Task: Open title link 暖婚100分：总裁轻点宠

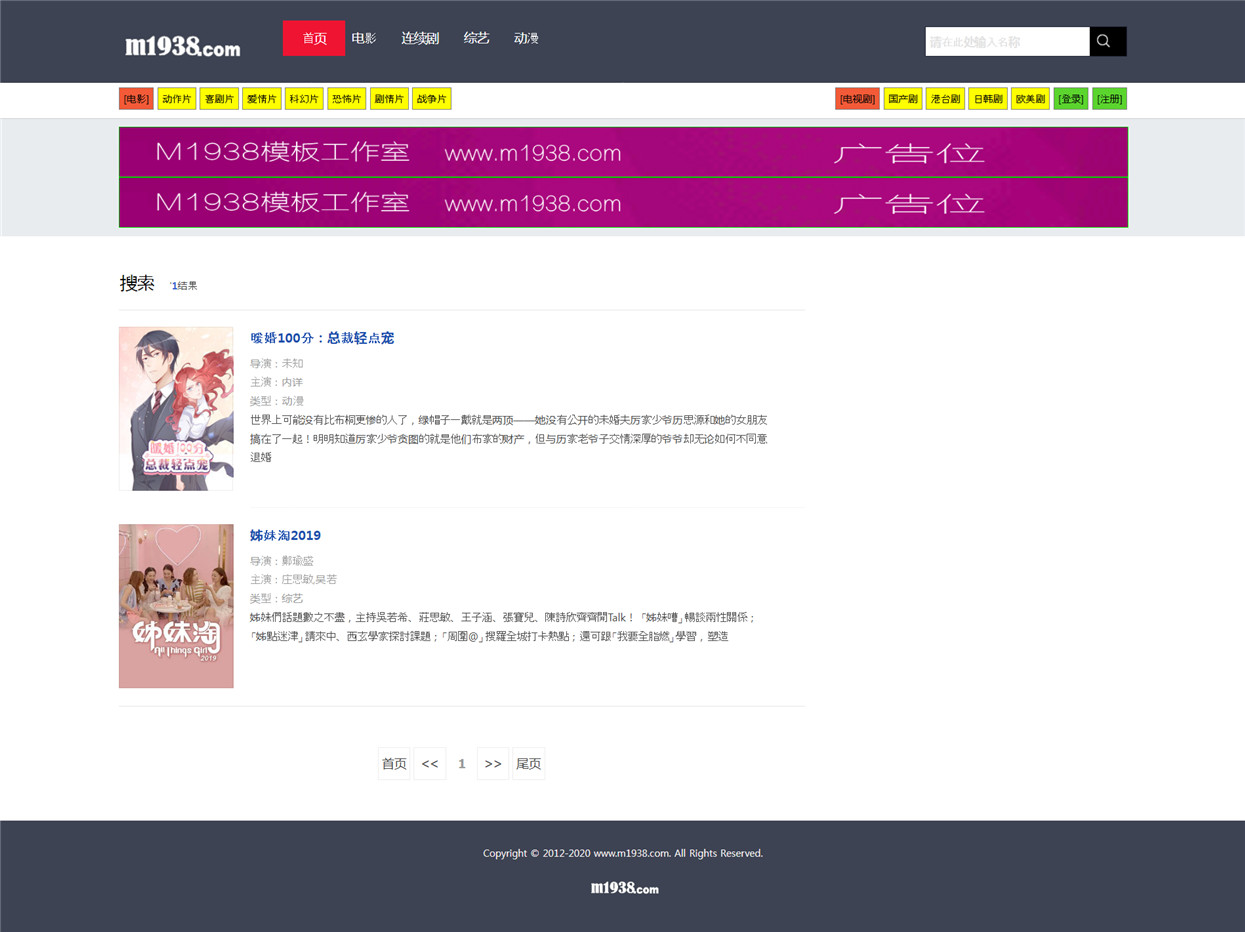Action: pyautogui.click(x=322, y=338)
